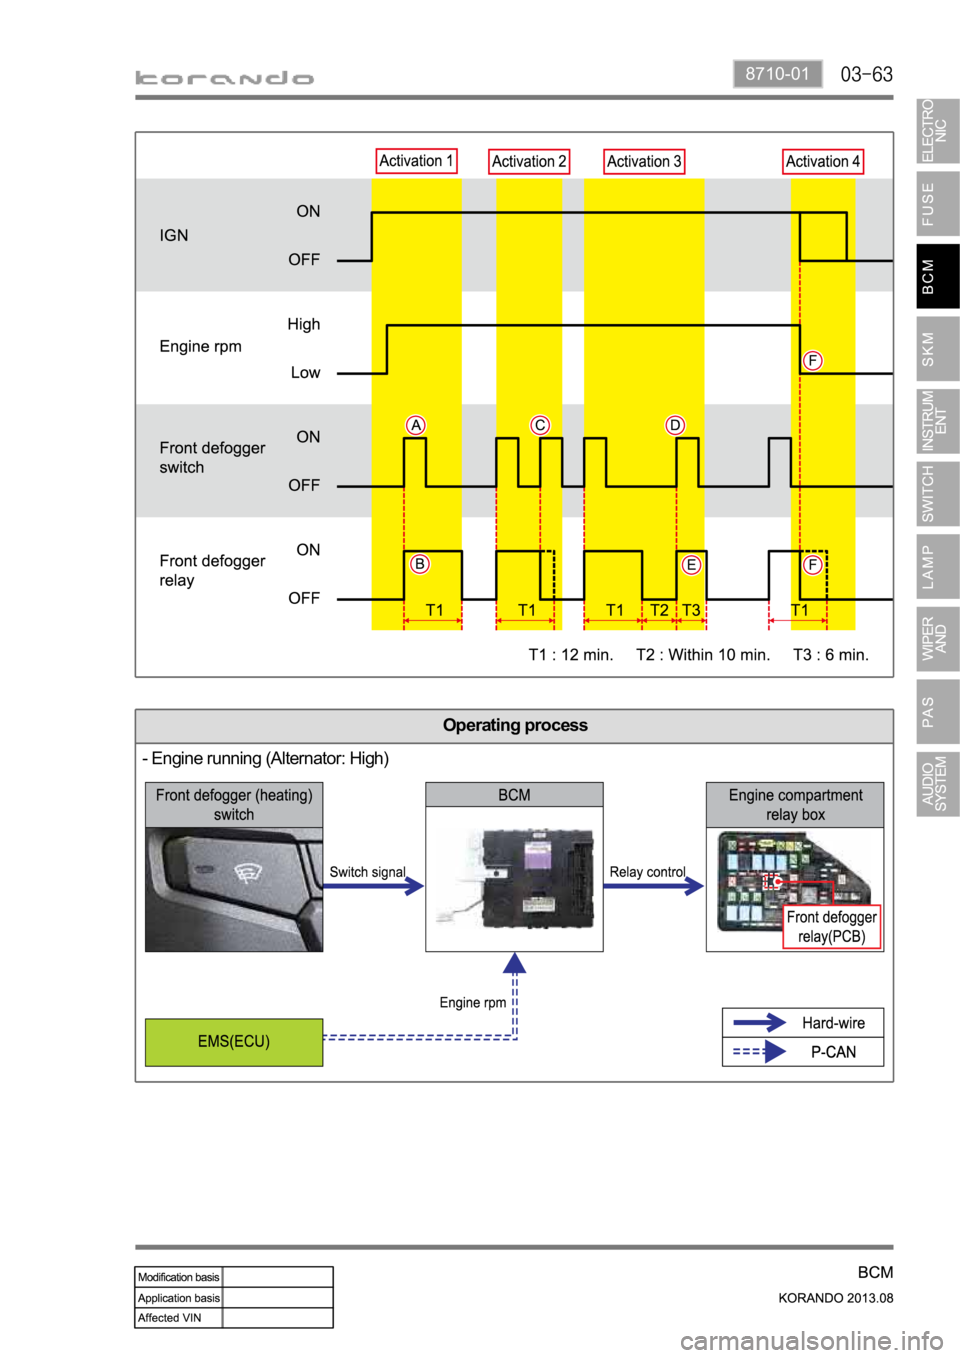This screenshot has height=1358, width=960.
Task: Click the Front defogger relay(PCB) callout
Action: pyautogui.click(x=832, y=927)
